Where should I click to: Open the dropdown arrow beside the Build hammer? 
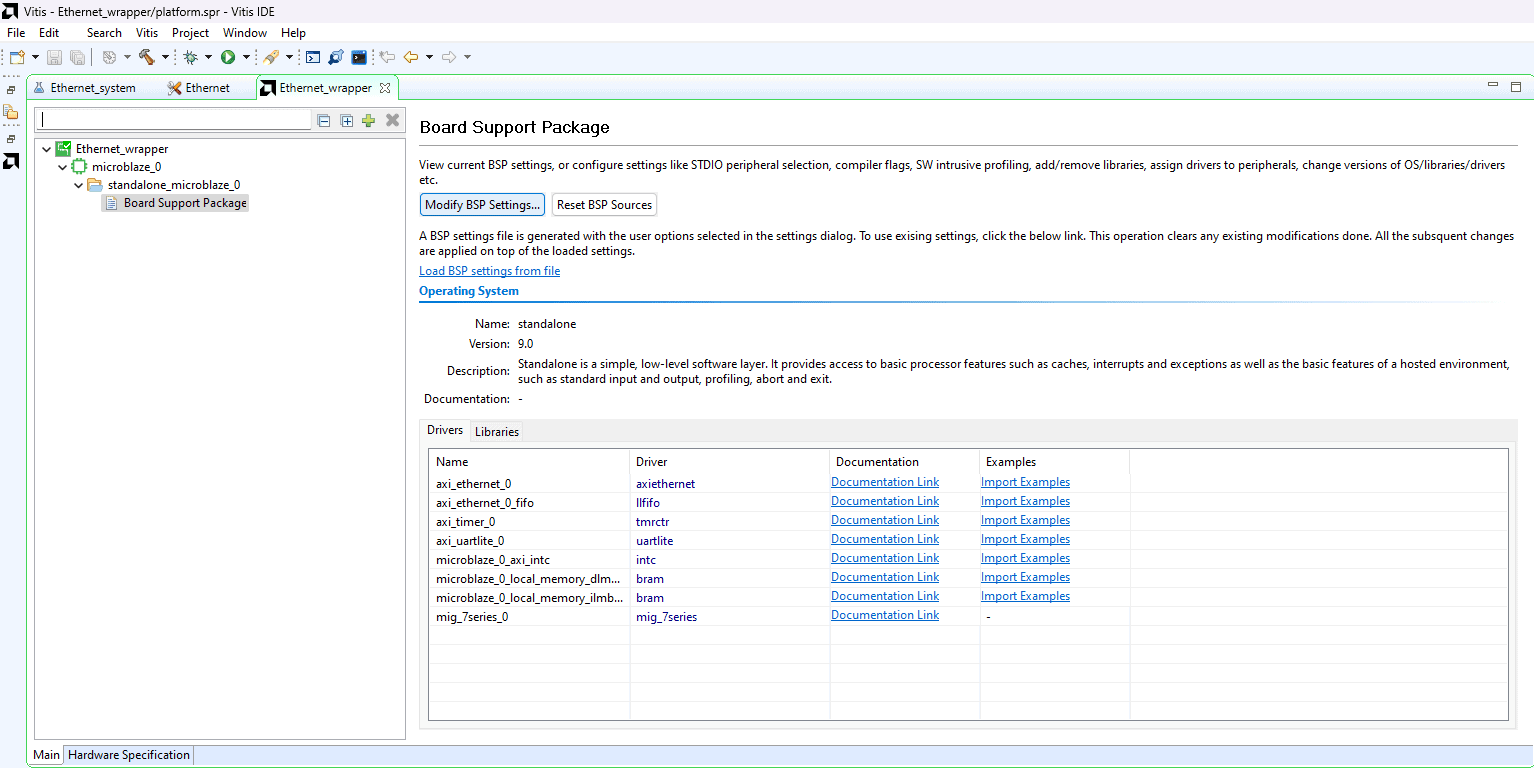tap(165, 57)
